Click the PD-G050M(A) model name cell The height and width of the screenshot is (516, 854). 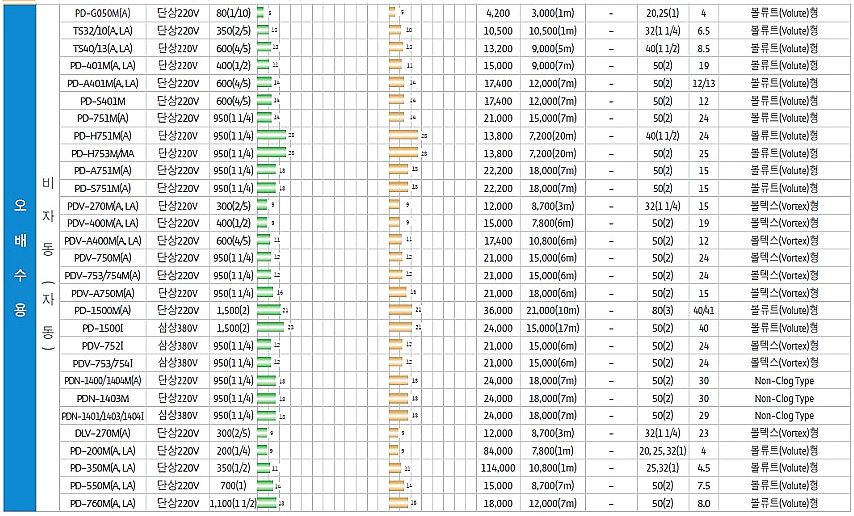[x=102, y=13]
